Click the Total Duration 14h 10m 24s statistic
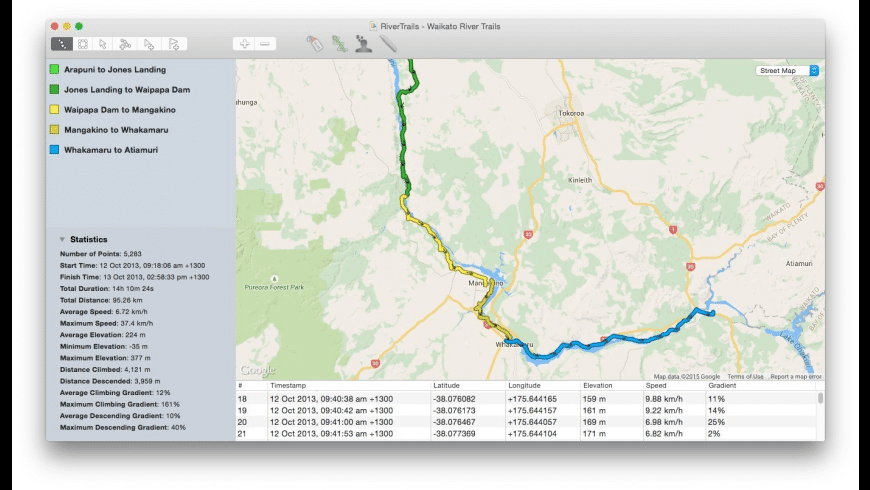This screenshot has width=870, height=490. pyautogui.click(x=107, y=288)
